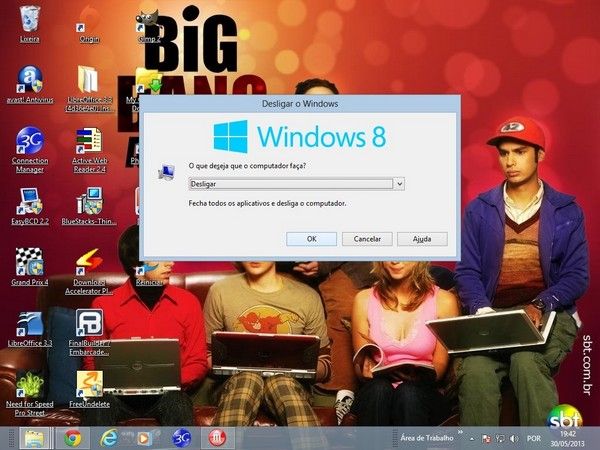Open Internet Explorer from the taskbar
600x450 pixels.
[x=109, y=438]
